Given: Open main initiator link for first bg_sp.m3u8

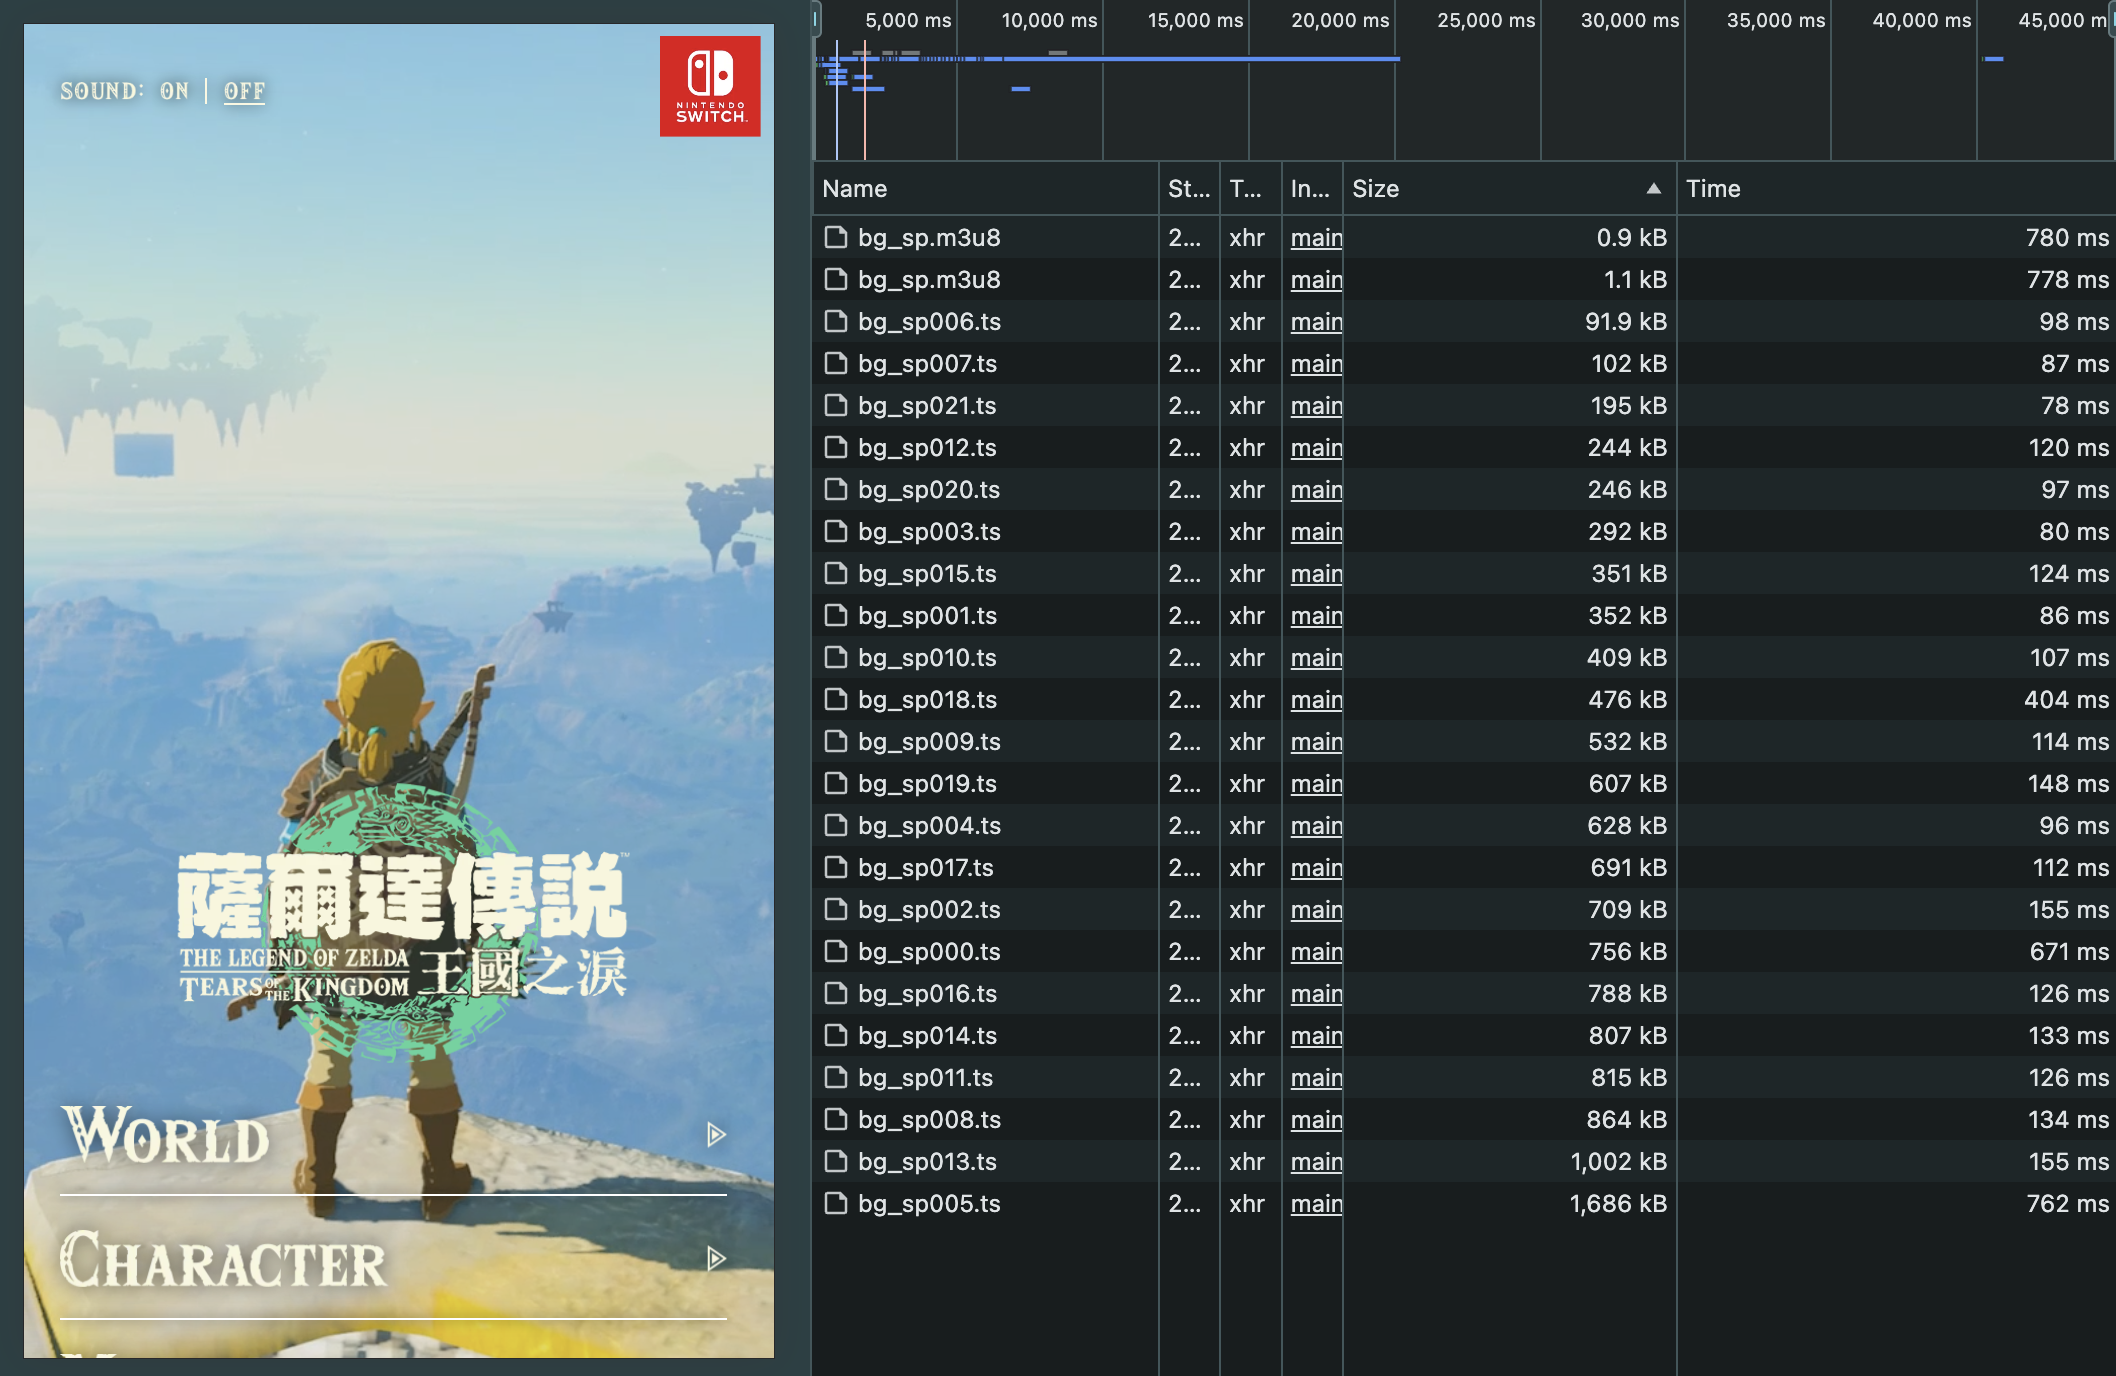Looking at the screenshot, I should click(x=1315, y=237).
